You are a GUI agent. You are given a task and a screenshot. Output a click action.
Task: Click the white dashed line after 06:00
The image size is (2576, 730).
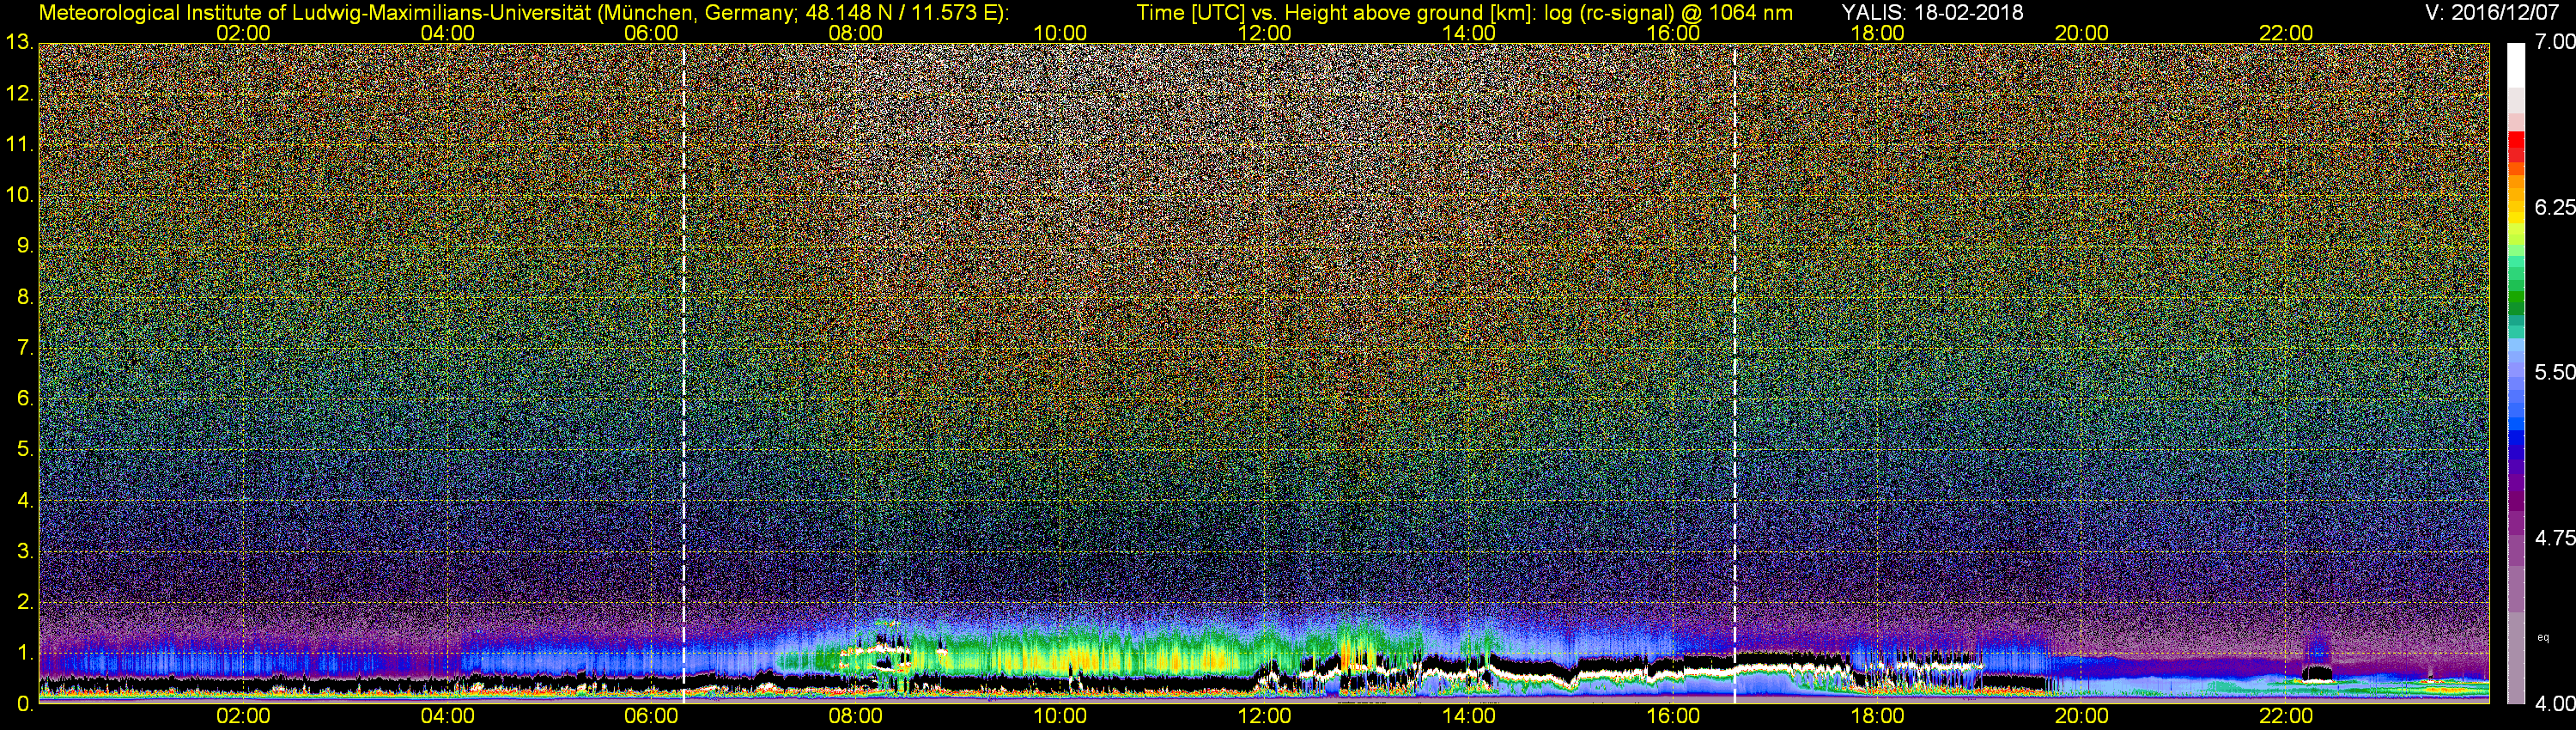tap(684, 373)
